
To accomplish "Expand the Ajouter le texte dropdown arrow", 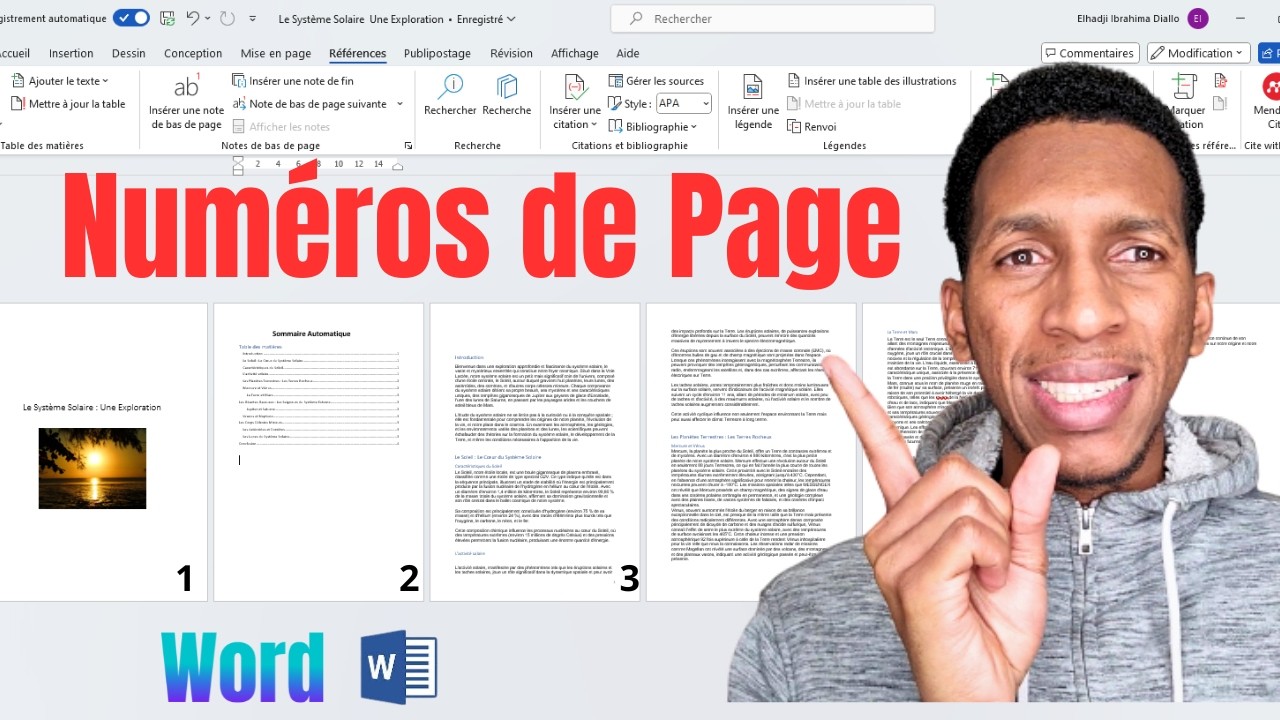I will (106, 81).
